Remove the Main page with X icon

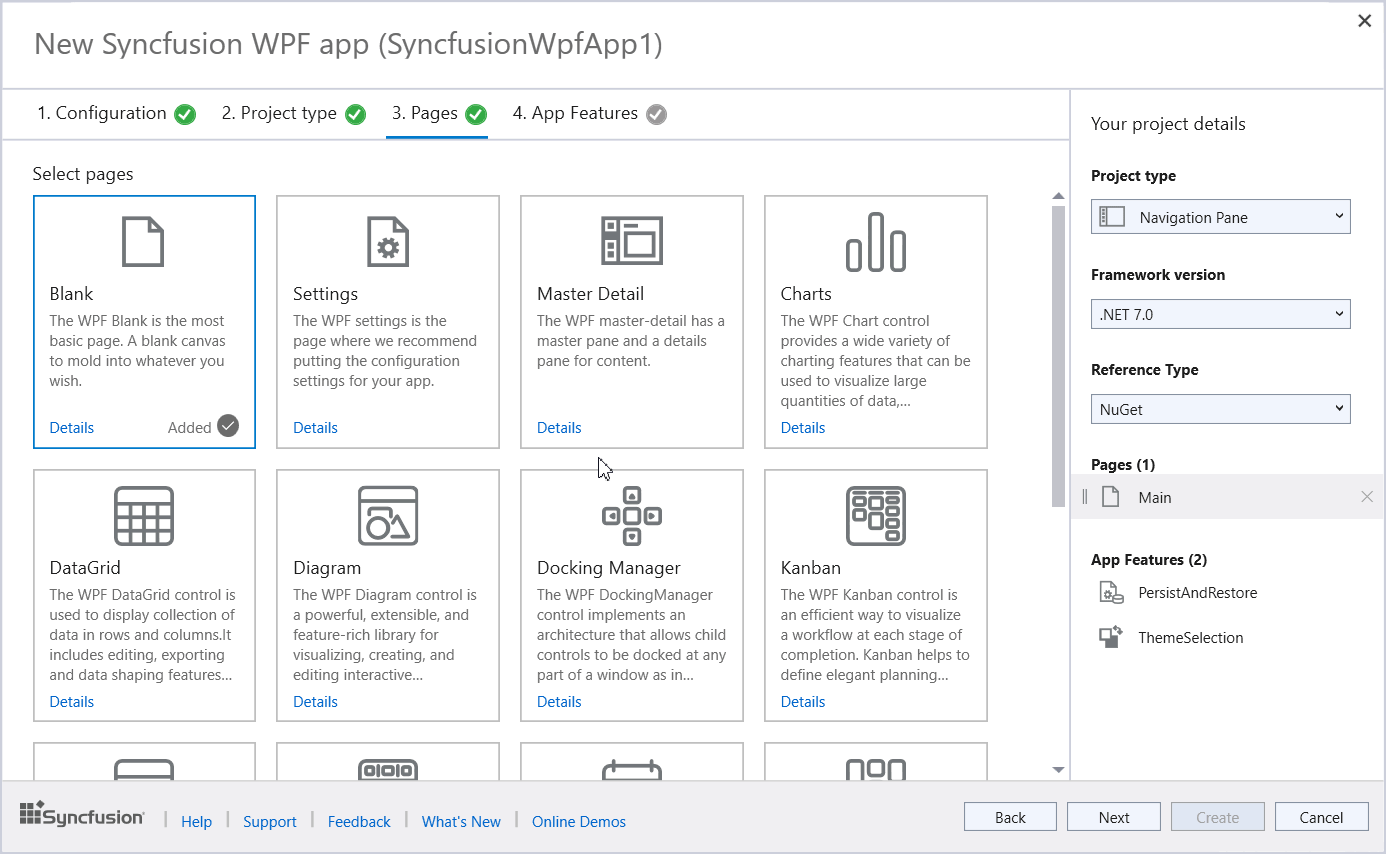point(1366,497)
